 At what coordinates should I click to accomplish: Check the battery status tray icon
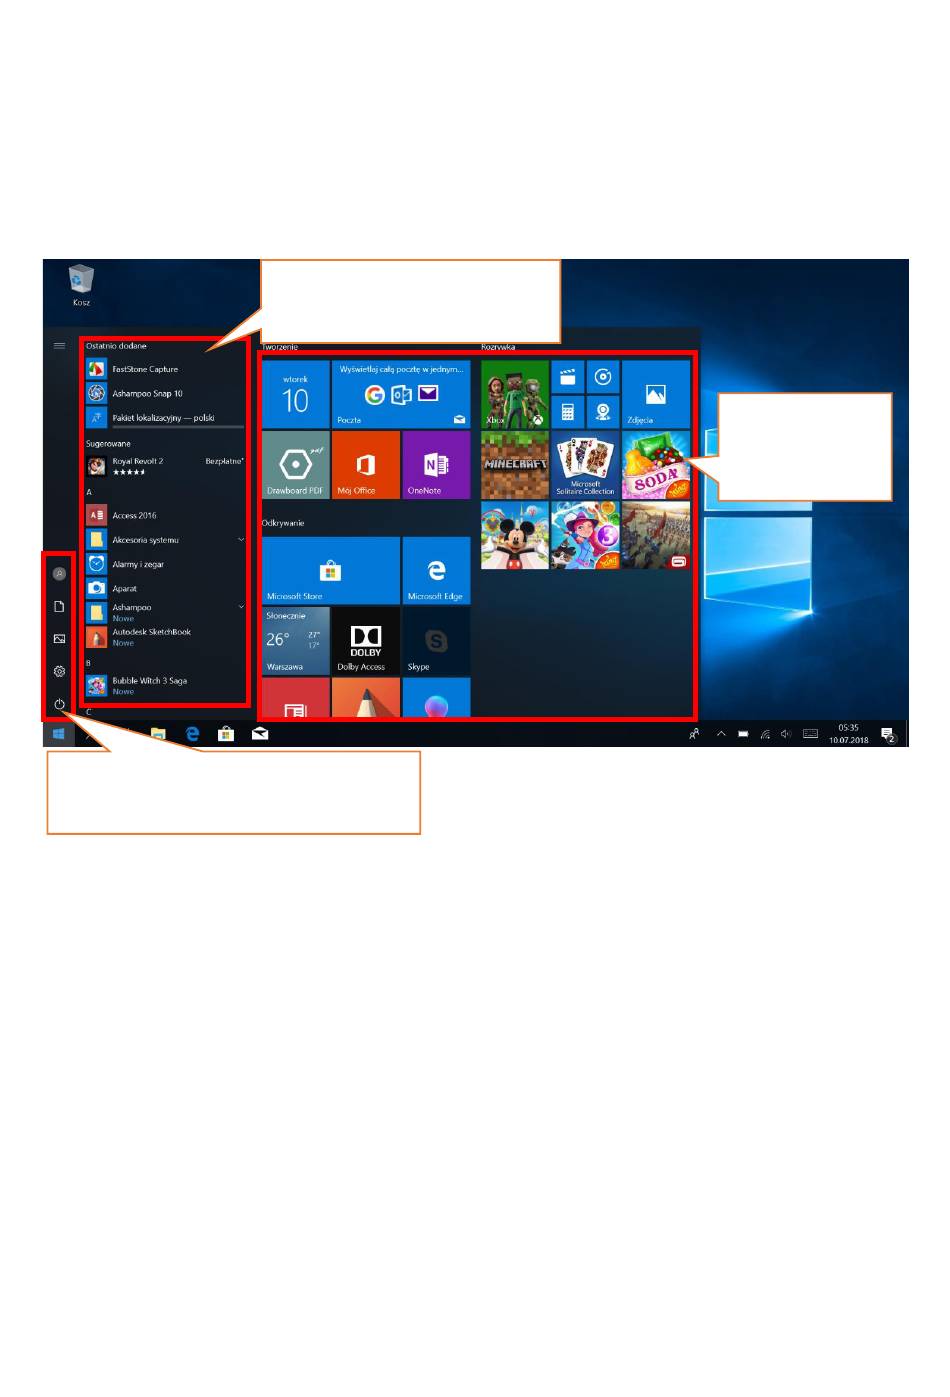click(743, 734)
